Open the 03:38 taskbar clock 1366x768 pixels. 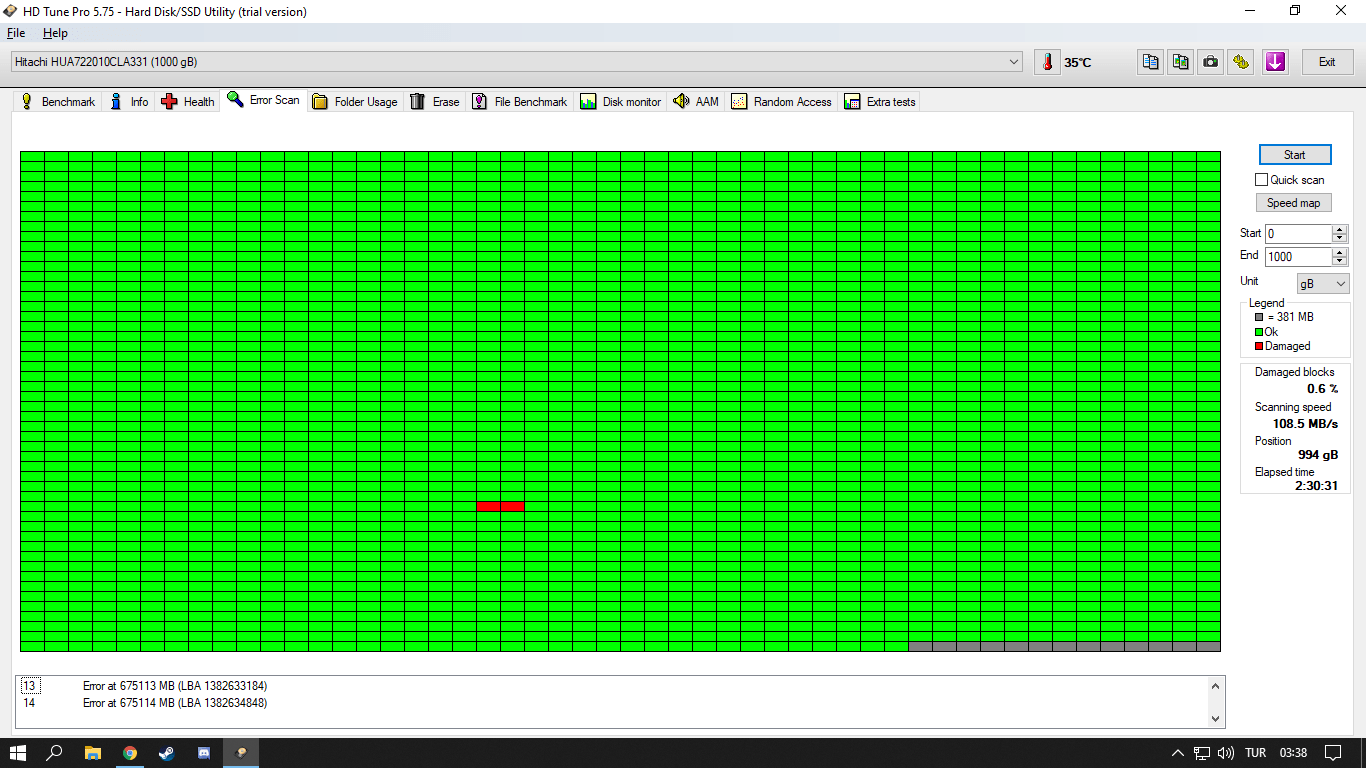[x=1293, y=753]
